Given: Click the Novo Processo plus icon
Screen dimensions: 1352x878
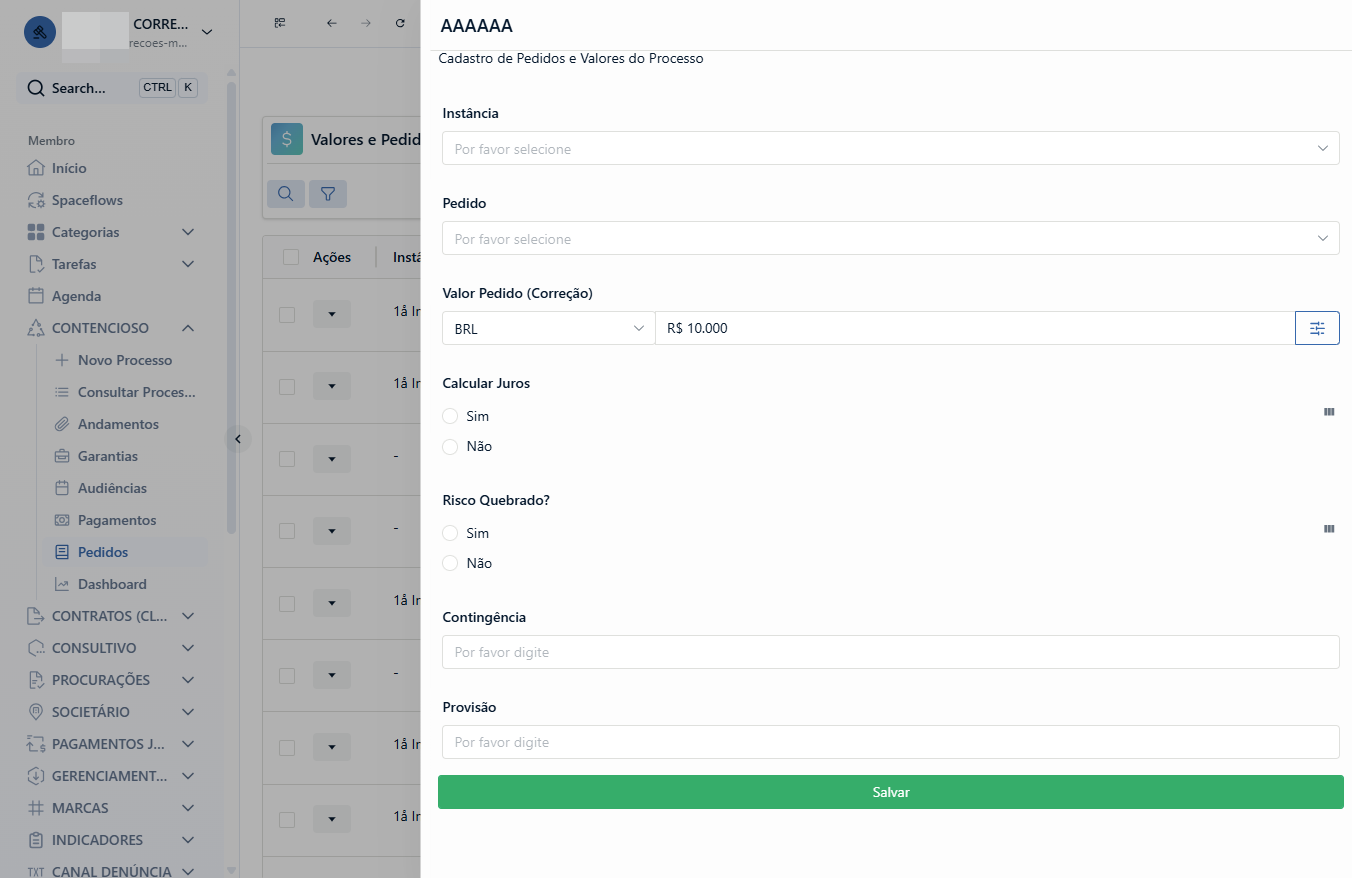Looking at the screenshot, I should click(62, 360).
